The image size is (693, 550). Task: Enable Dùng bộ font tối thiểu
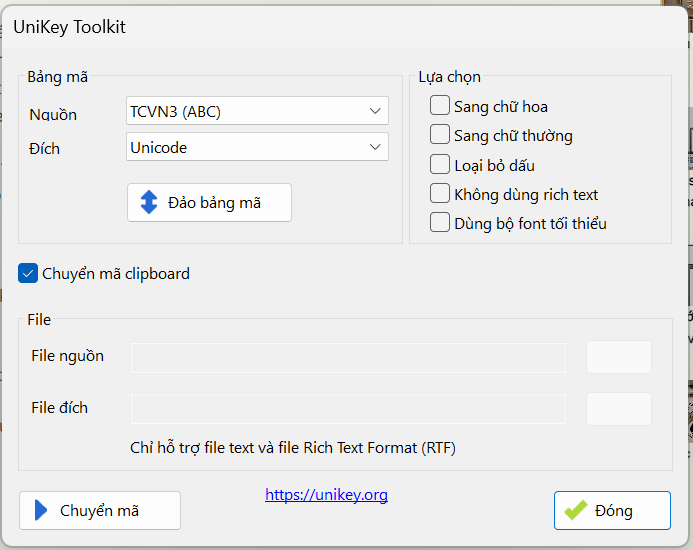coord(440,222)
